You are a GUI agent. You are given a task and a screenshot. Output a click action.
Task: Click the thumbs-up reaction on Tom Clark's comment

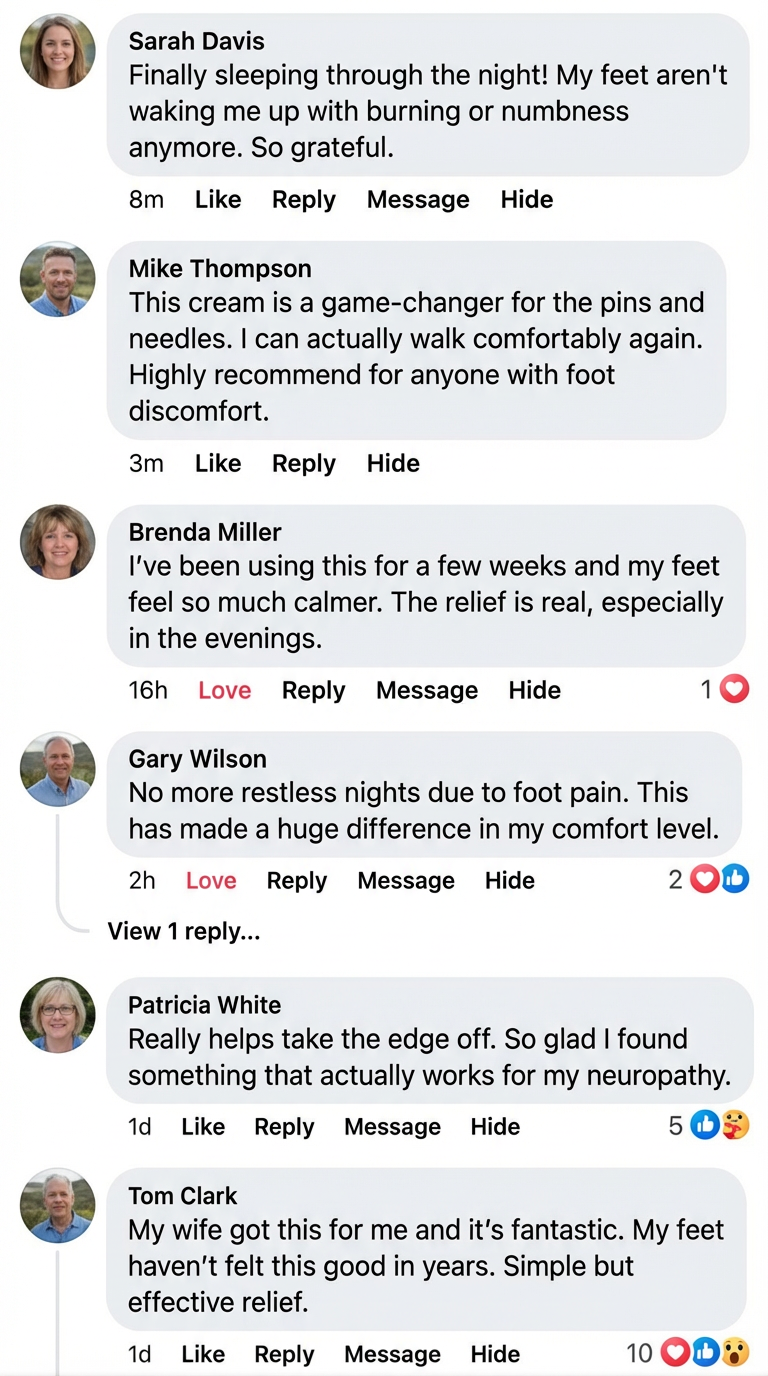[x=706, y=1353]
